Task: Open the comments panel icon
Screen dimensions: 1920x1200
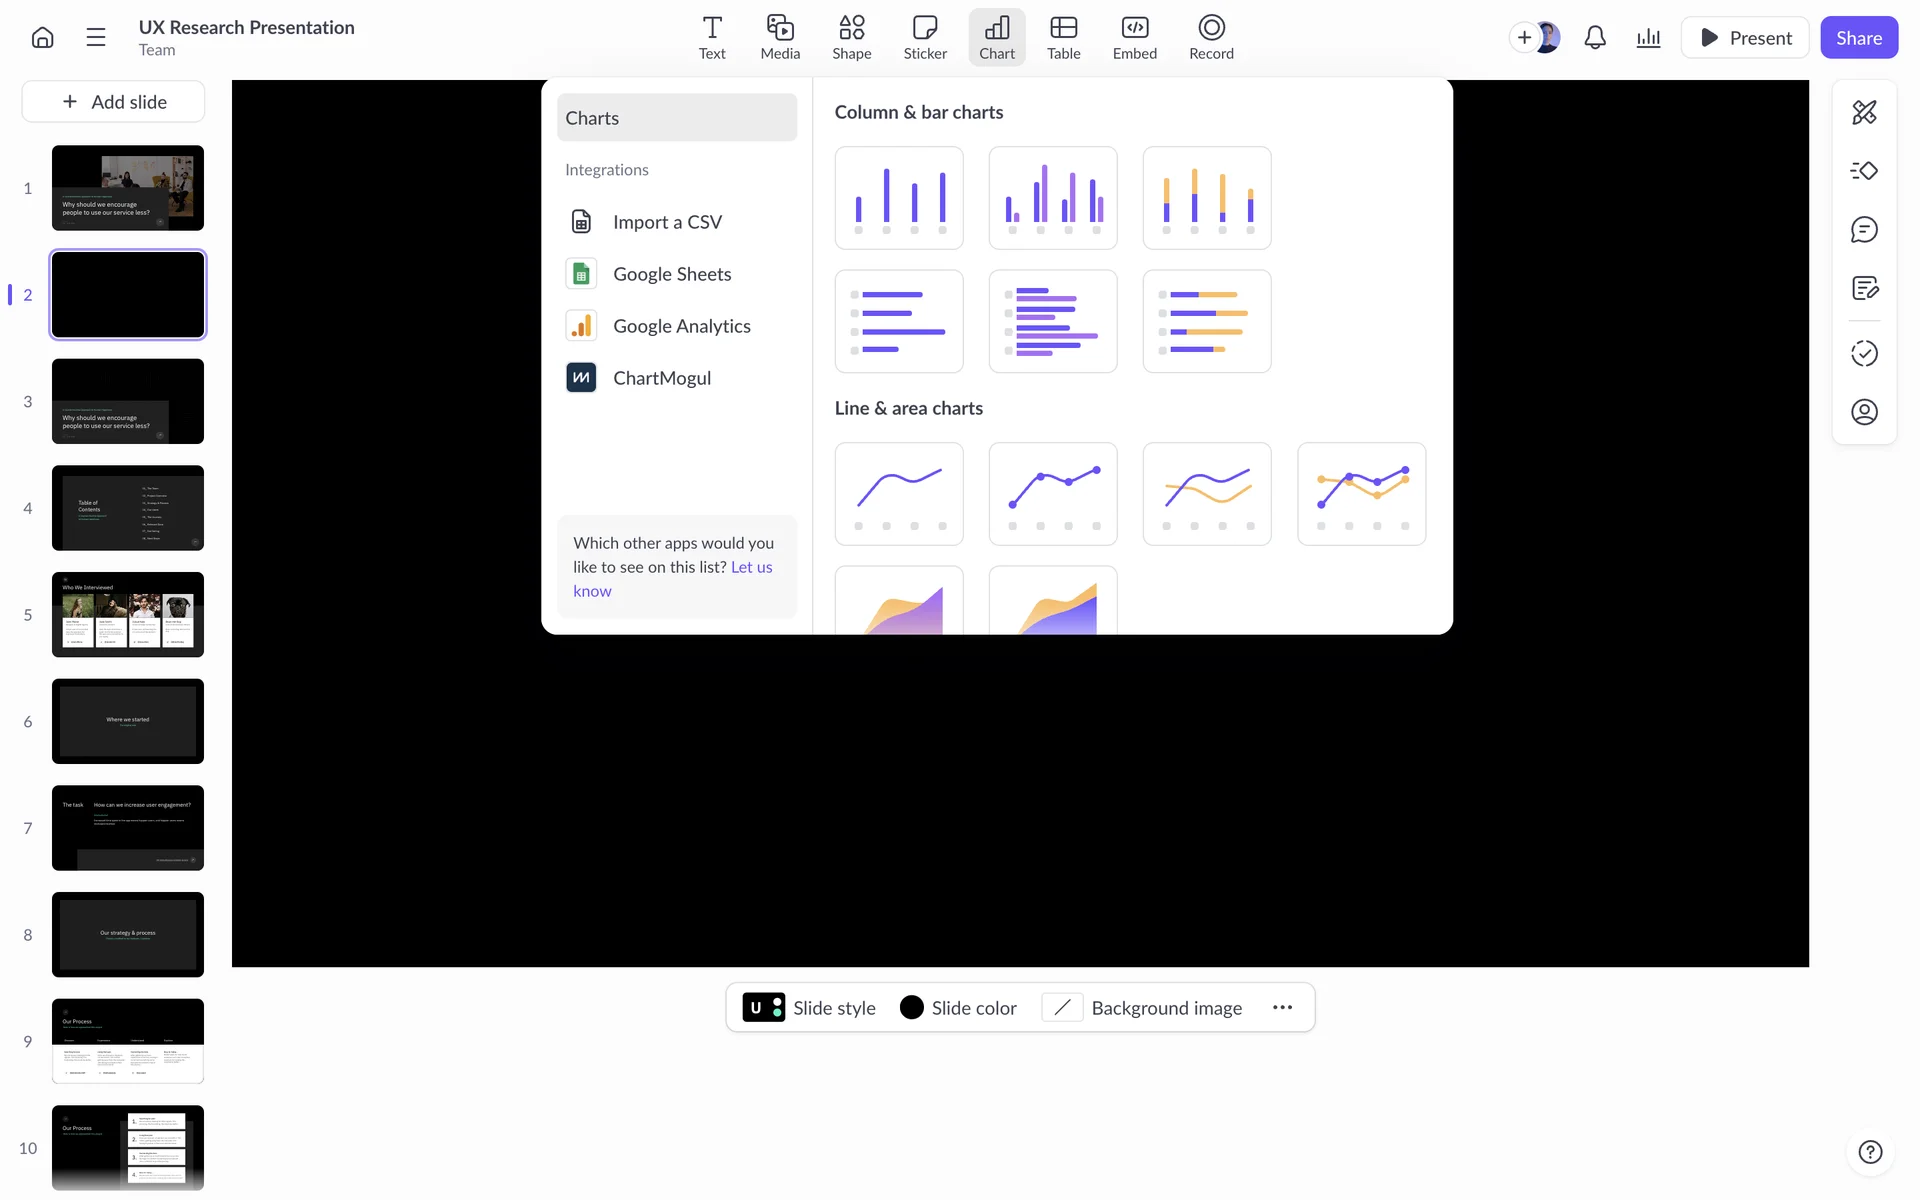Action: (x=1864, y=230)
